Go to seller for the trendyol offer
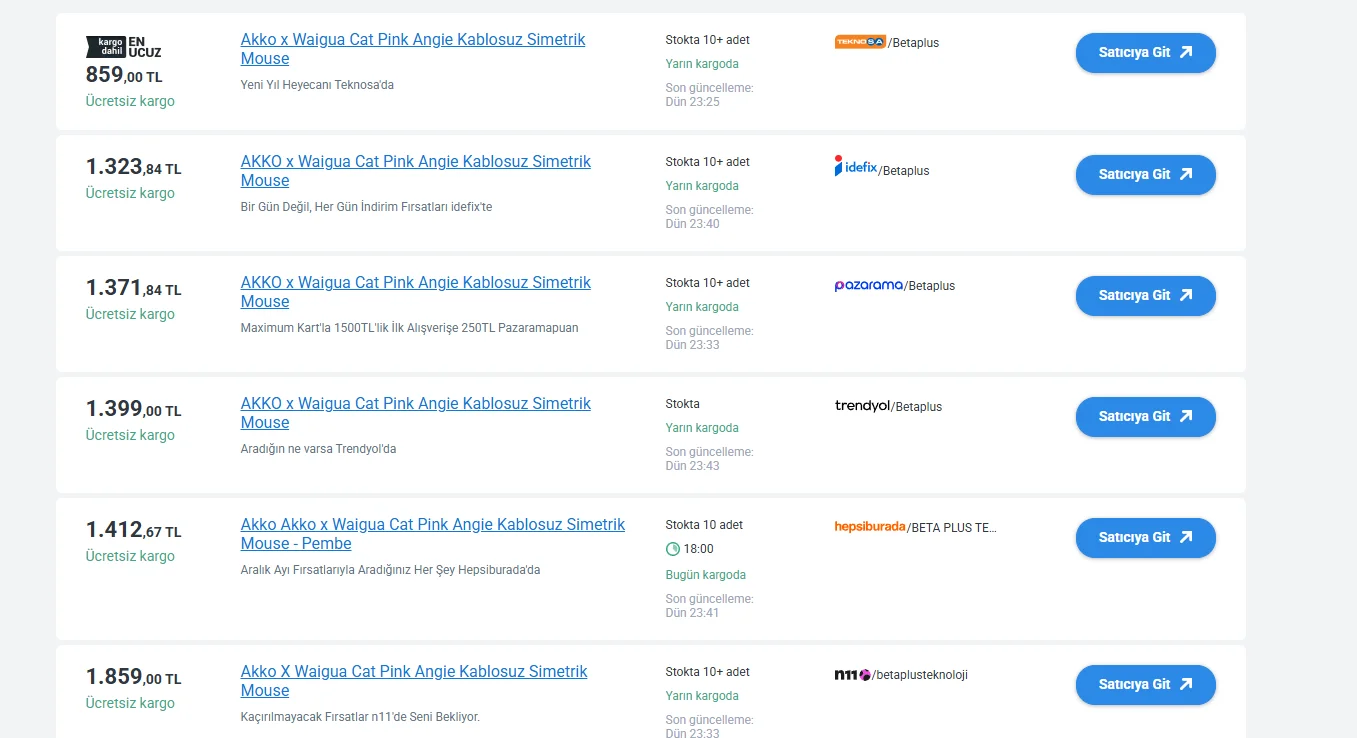Viewport: 1357px width, 738px height. click(1145, 417)
